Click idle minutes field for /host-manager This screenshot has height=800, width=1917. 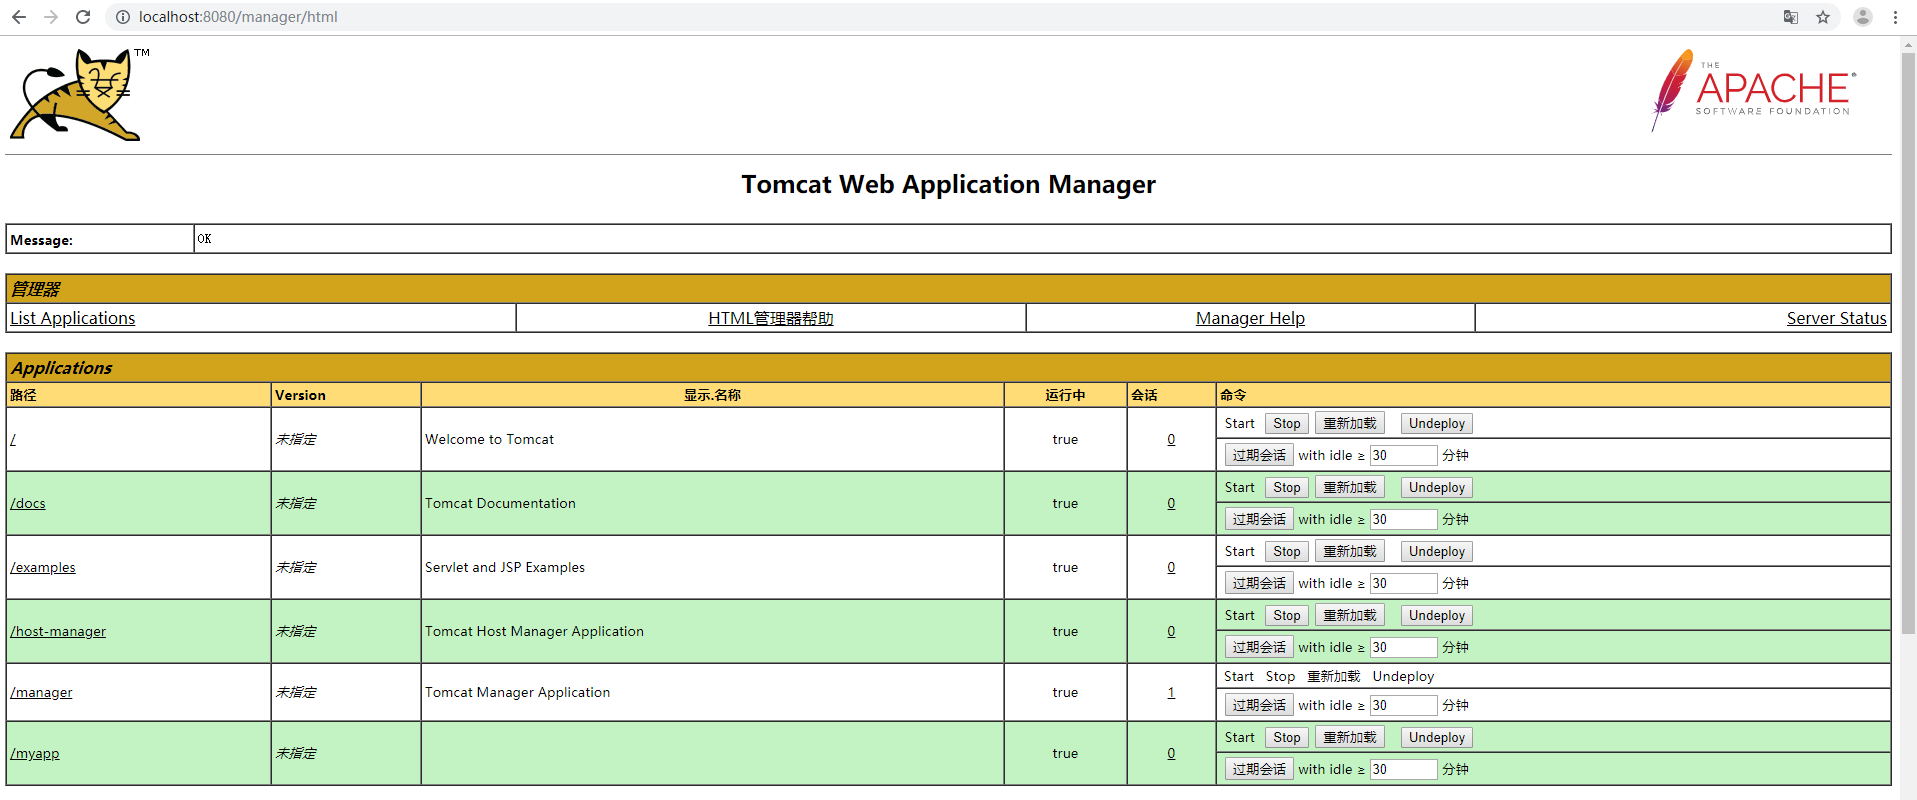pos(1404,647)
